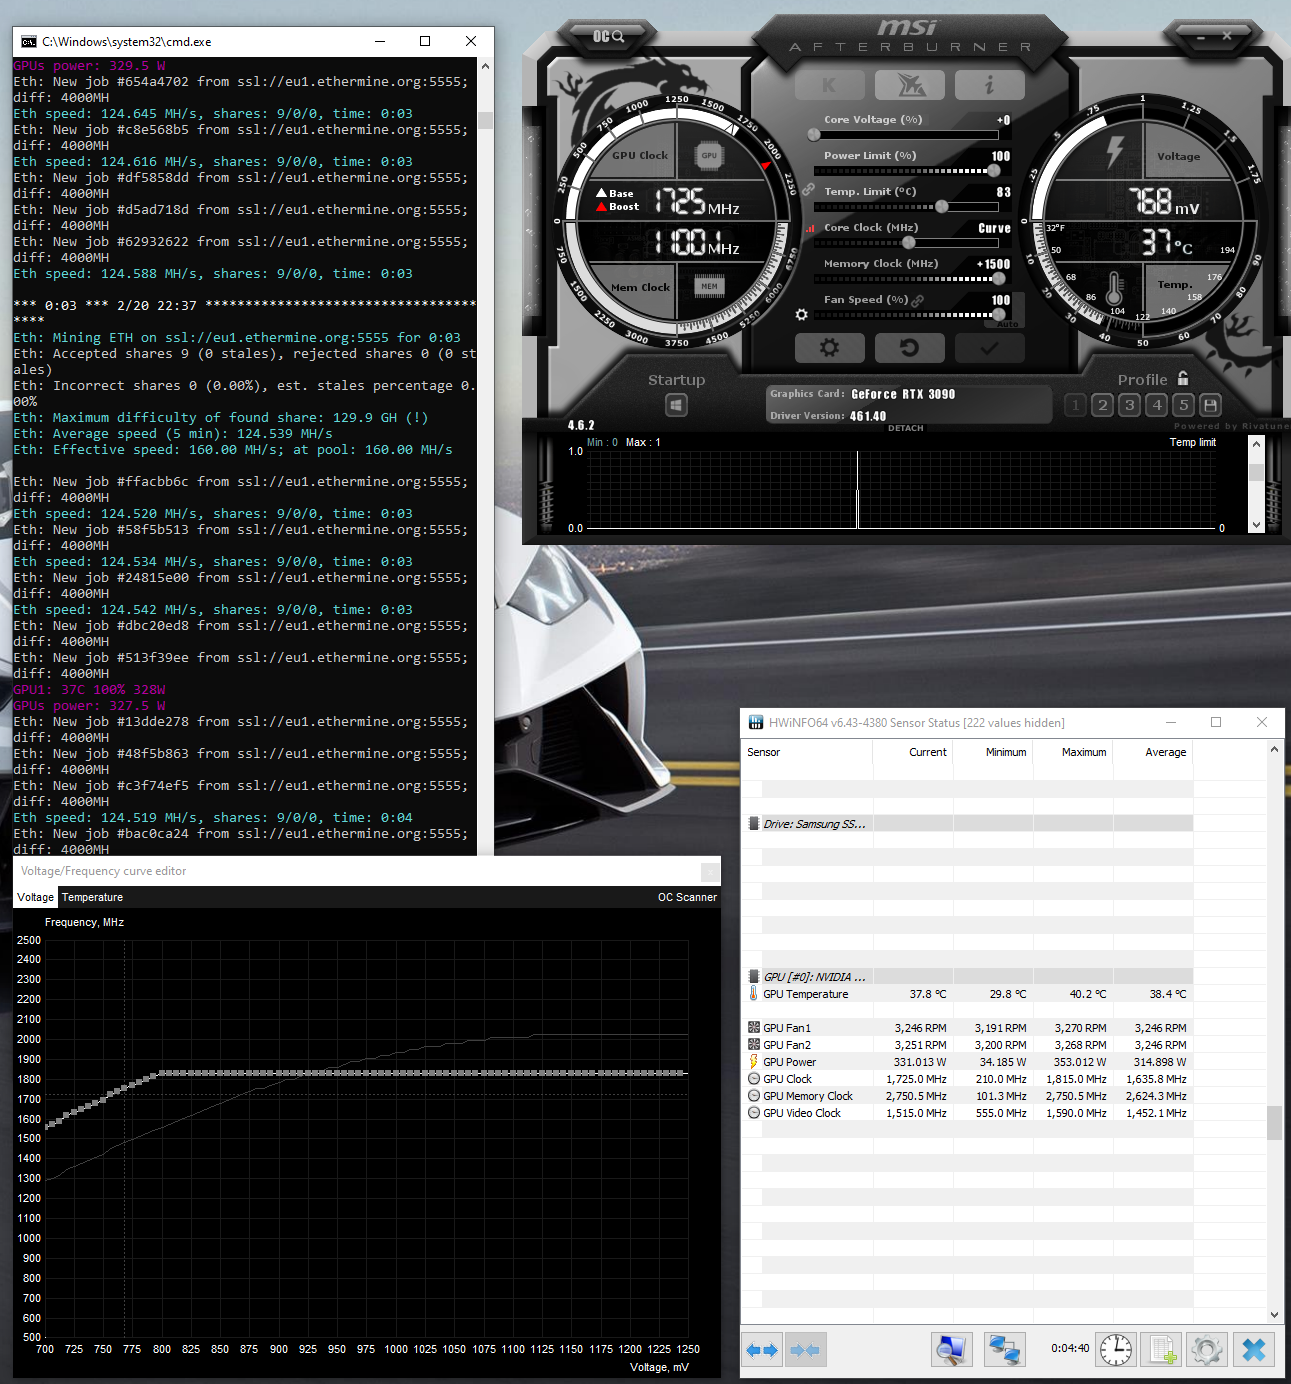
Task: Switch to Temperature tab in curve editor
Action: point(92,897)
